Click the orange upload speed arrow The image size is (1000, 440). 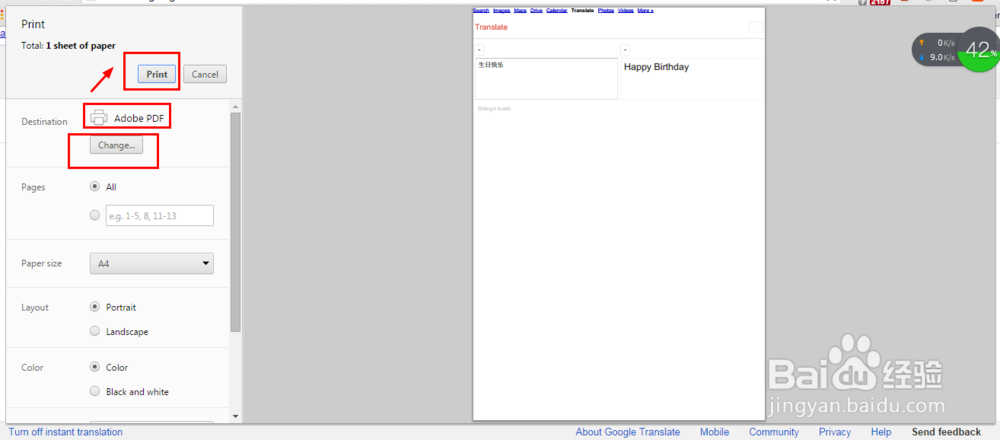pos(921,43)
